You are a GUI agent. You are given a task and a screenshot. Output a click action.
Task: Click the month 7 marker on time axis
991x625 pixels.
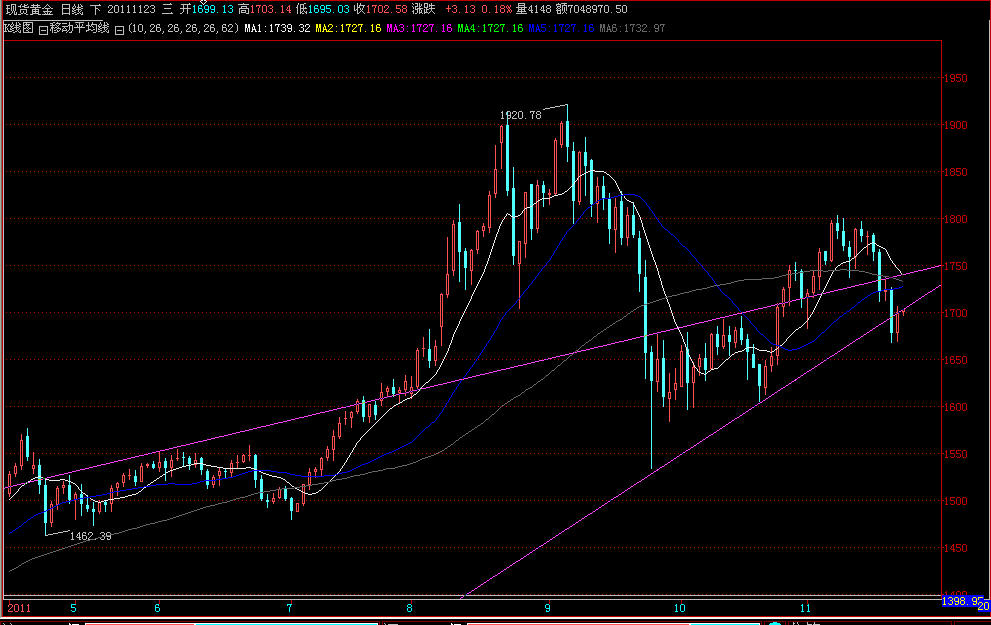[289, 608]
